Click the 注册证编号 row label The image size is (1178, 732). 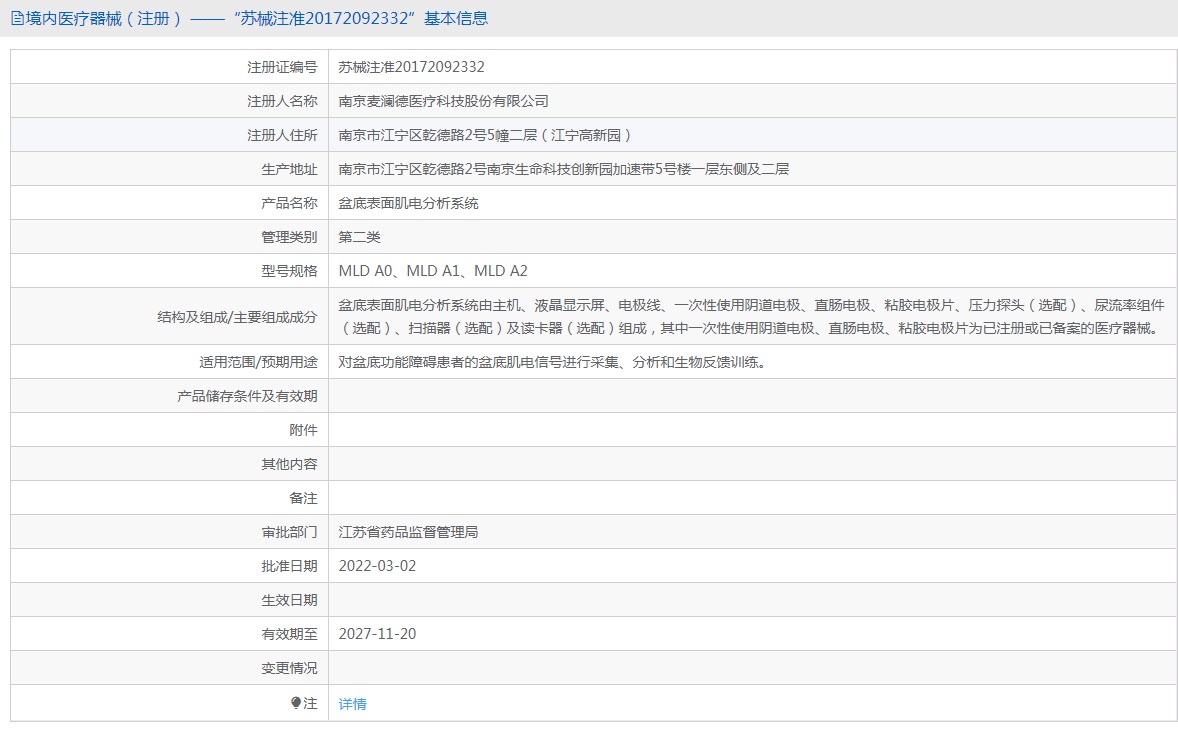pos(282,67)
